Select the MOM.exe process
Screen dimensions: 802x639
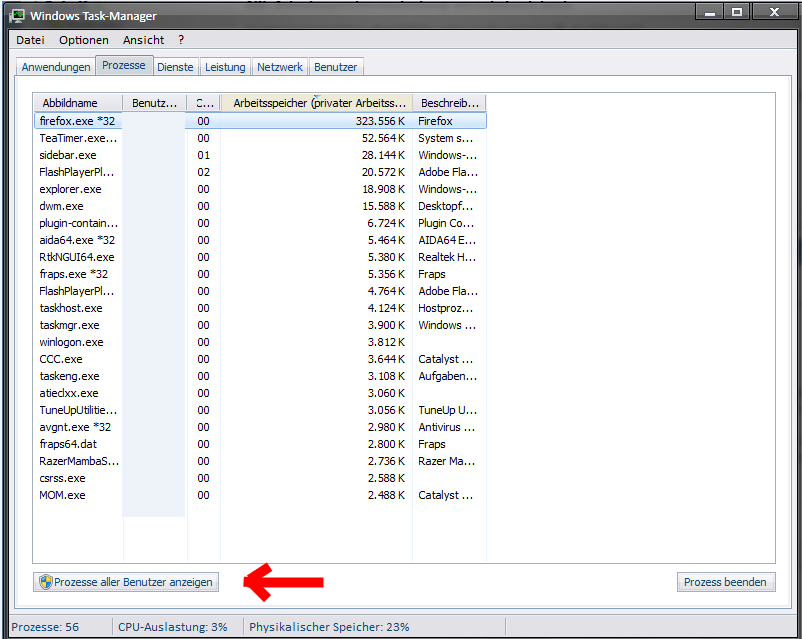pyautogui.click(x=260, y=495)
